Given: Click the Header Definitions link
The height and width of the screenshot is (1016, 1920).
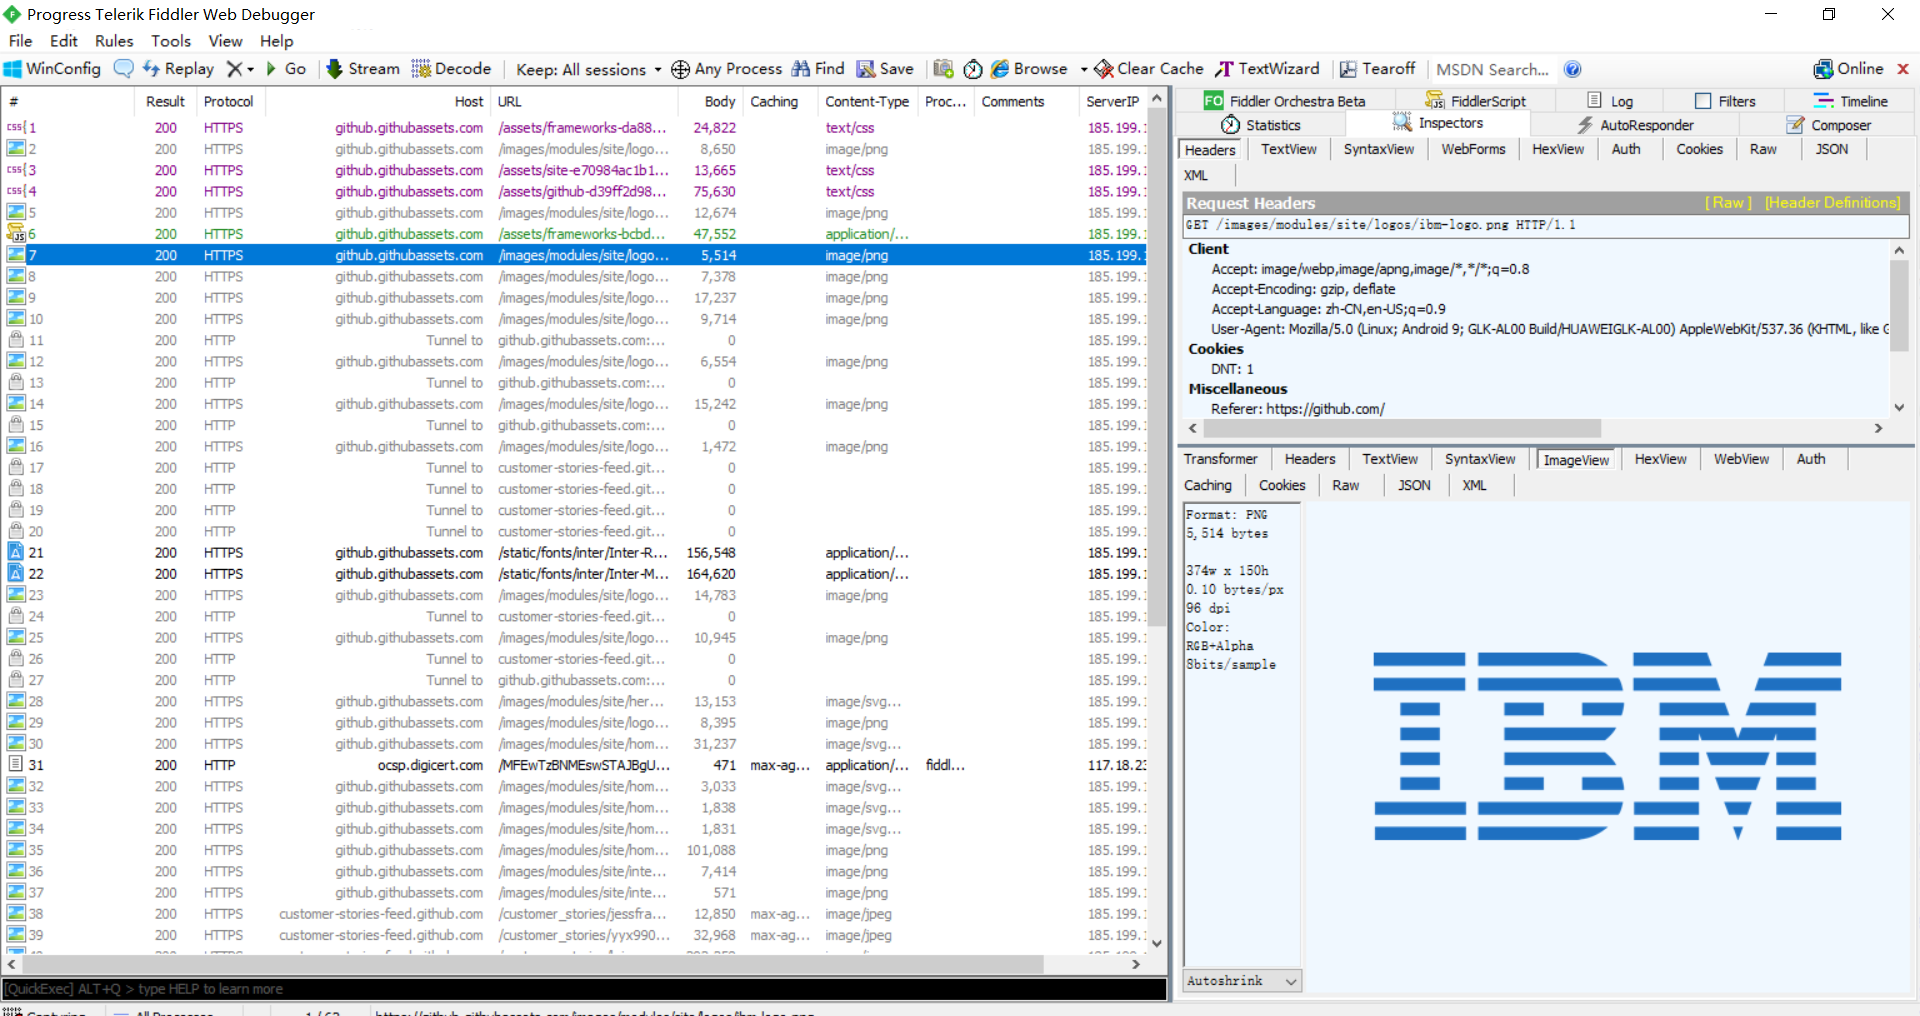Looking at the screenshot, I should click(1832, 203).
